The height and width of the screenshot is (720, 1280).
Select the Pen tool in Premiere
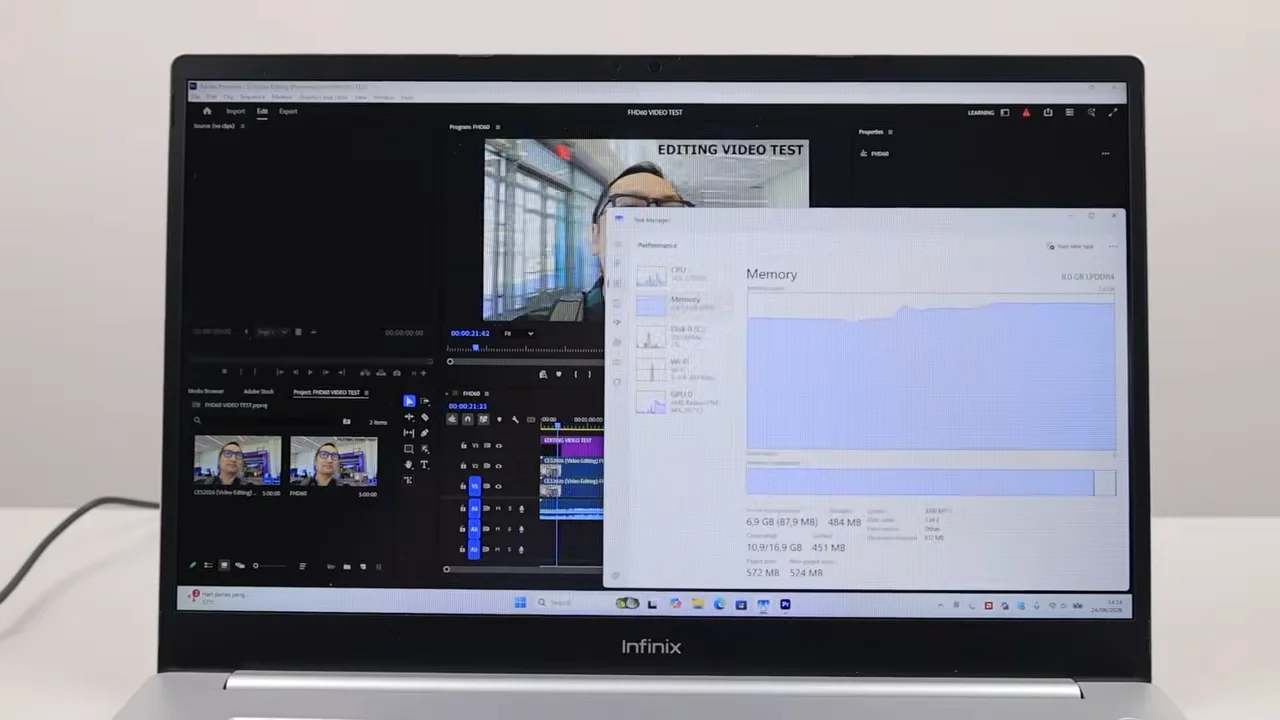[425, 433]
